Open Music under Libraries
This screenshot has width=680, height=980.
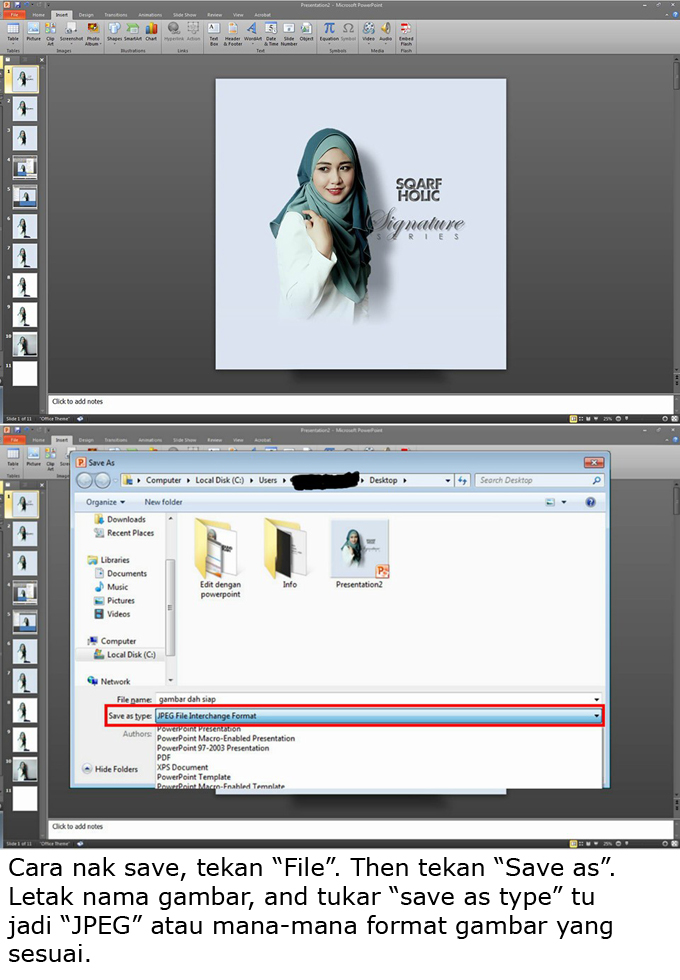click(111, 587)
